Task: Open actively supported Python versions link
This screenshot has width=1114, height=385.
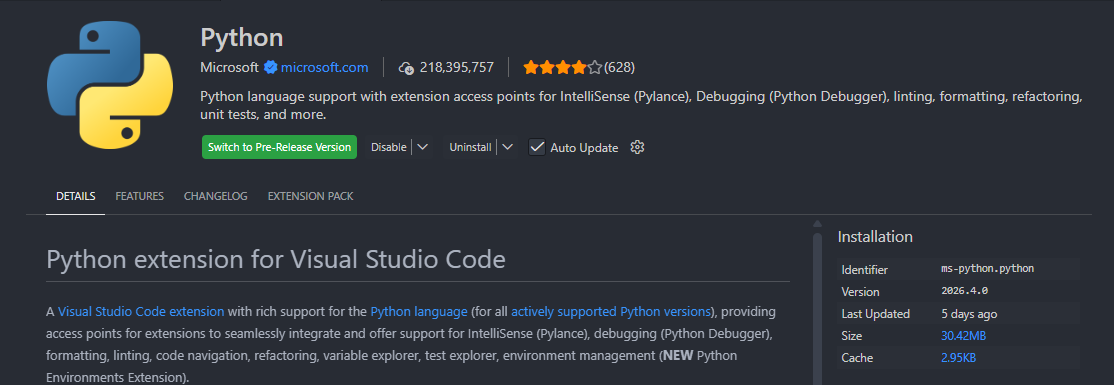Action: pos(611,311)
